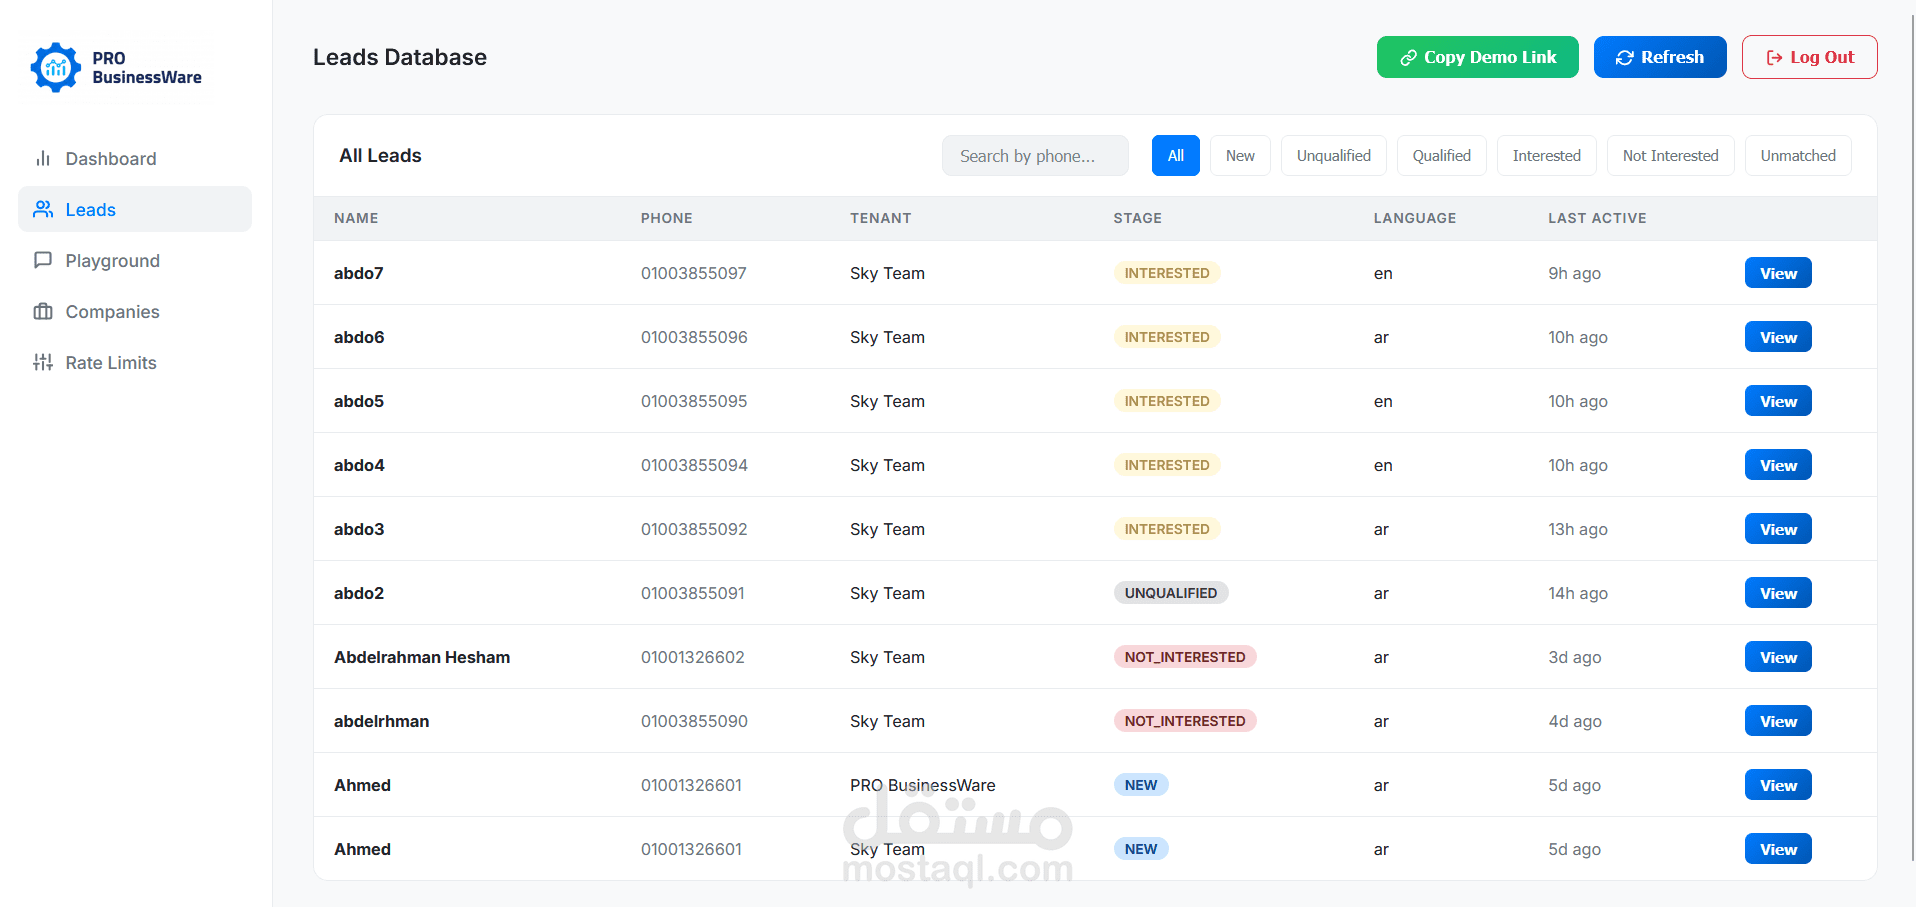Copy the demo link

[x=1477, y=57]
